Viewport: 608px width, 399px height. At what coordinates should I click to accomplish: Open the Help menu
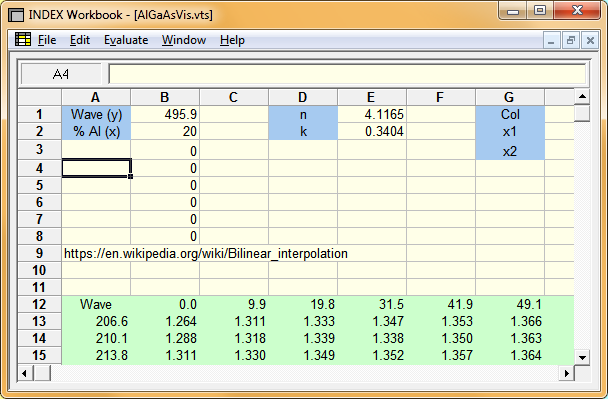(232, 40)
